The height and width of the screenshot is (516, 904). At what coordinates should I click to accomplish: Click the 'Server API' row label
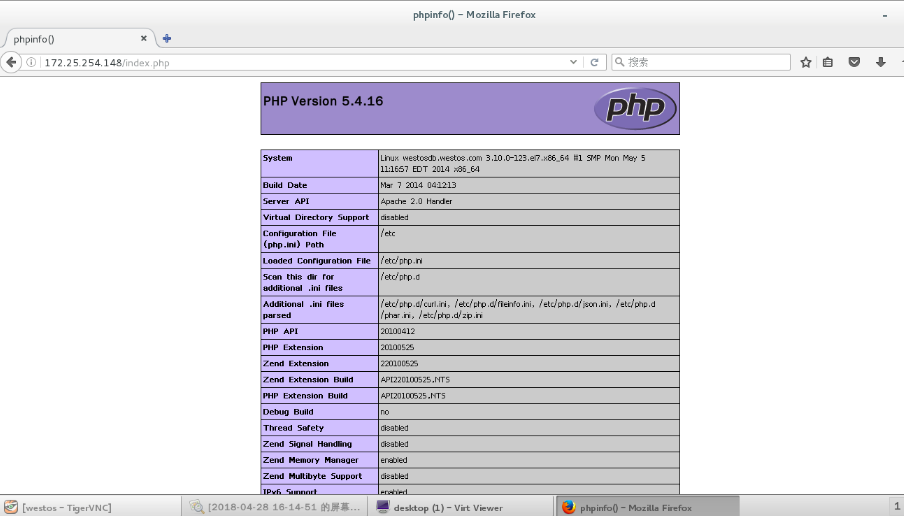pos(286,201)
